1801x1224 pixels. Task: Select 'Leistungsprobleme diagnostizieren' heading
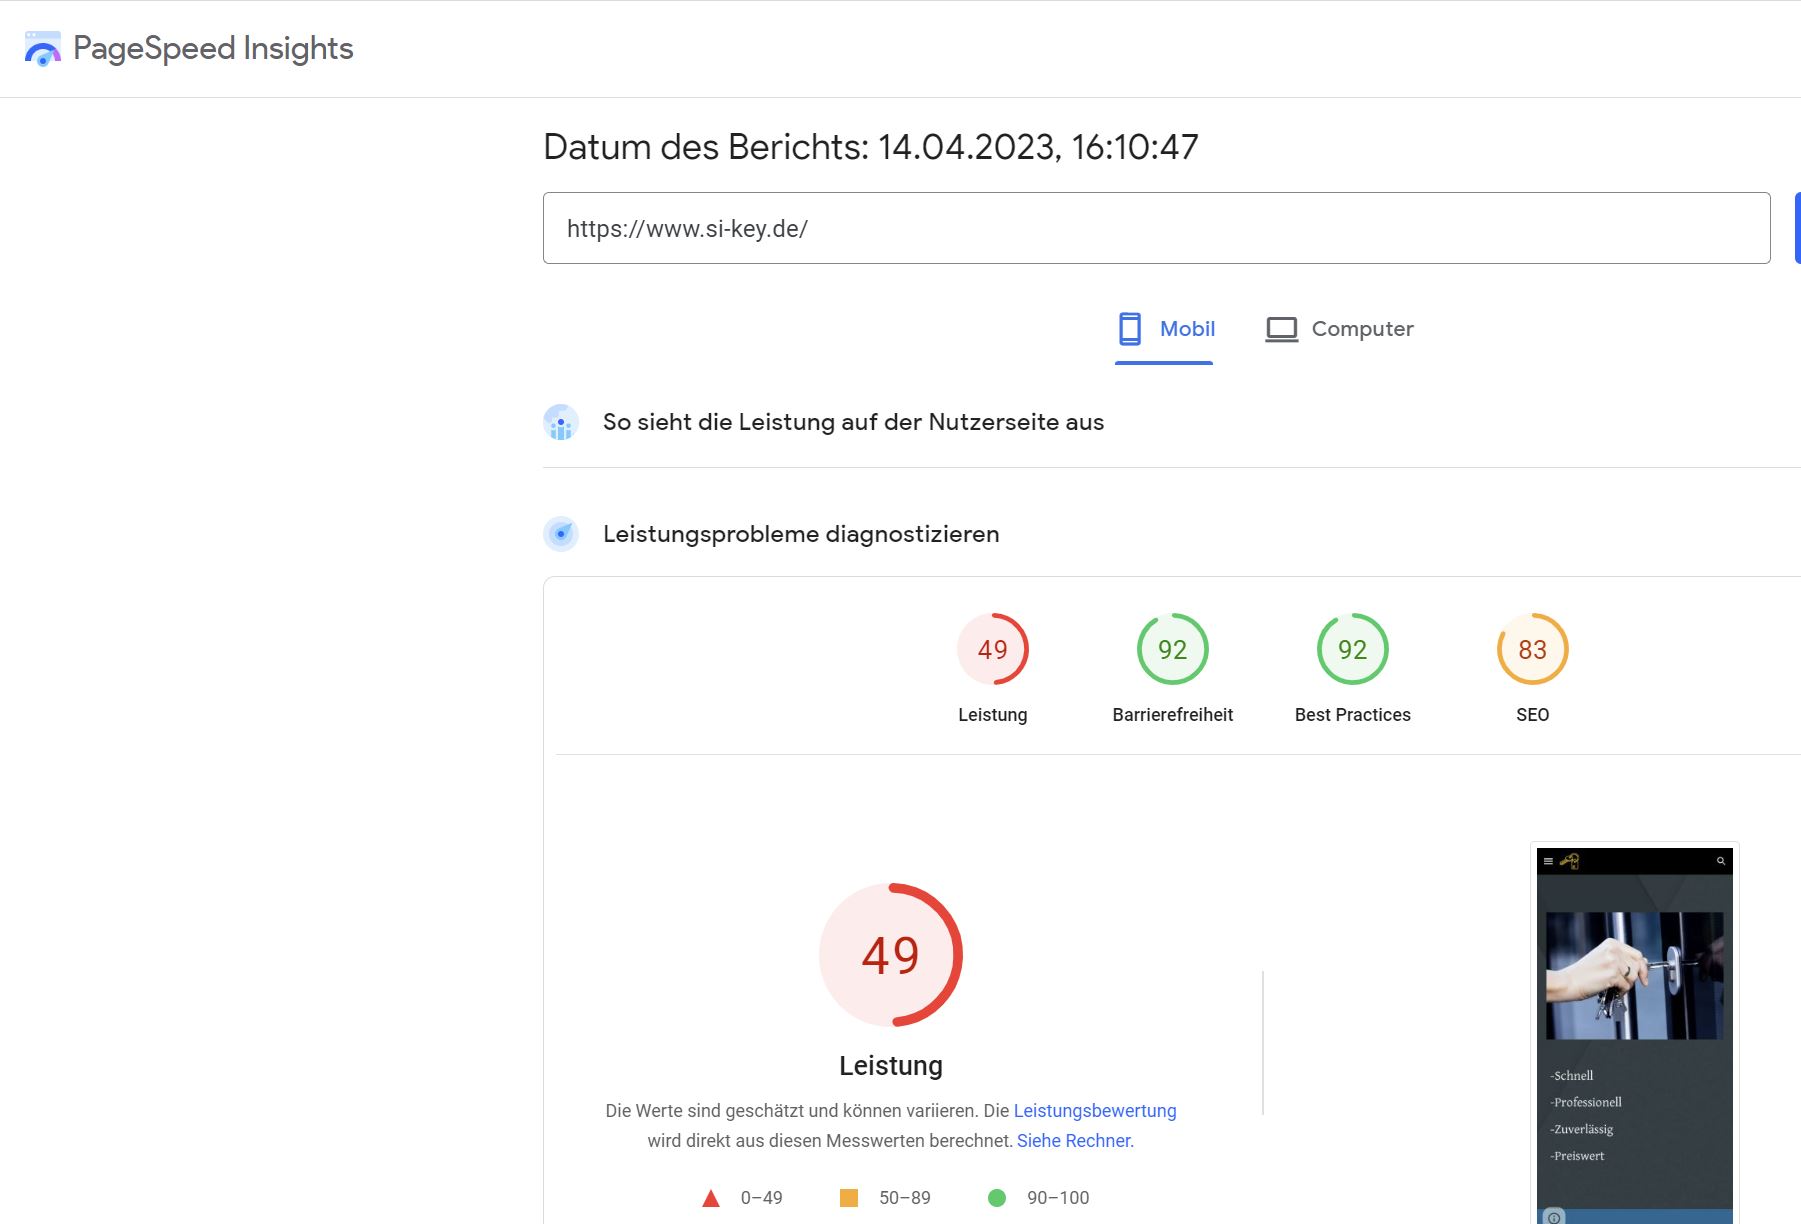(801, 534)
